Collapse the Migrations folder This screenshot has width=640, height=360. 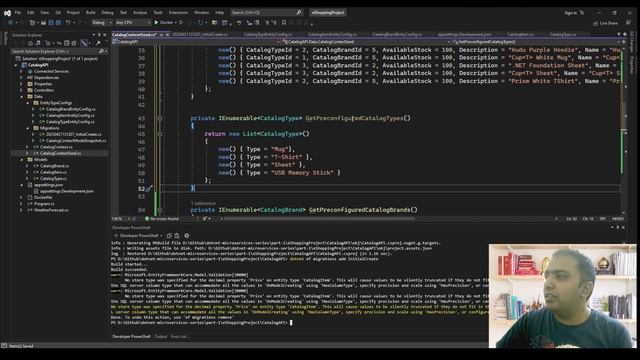pyautogui.click(x=28, y=128)
